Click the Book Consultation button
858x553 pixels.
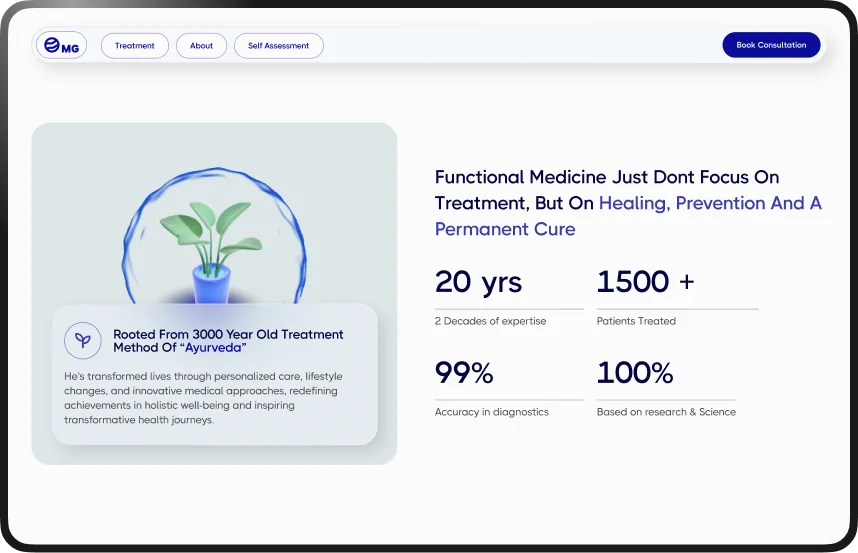771,45
